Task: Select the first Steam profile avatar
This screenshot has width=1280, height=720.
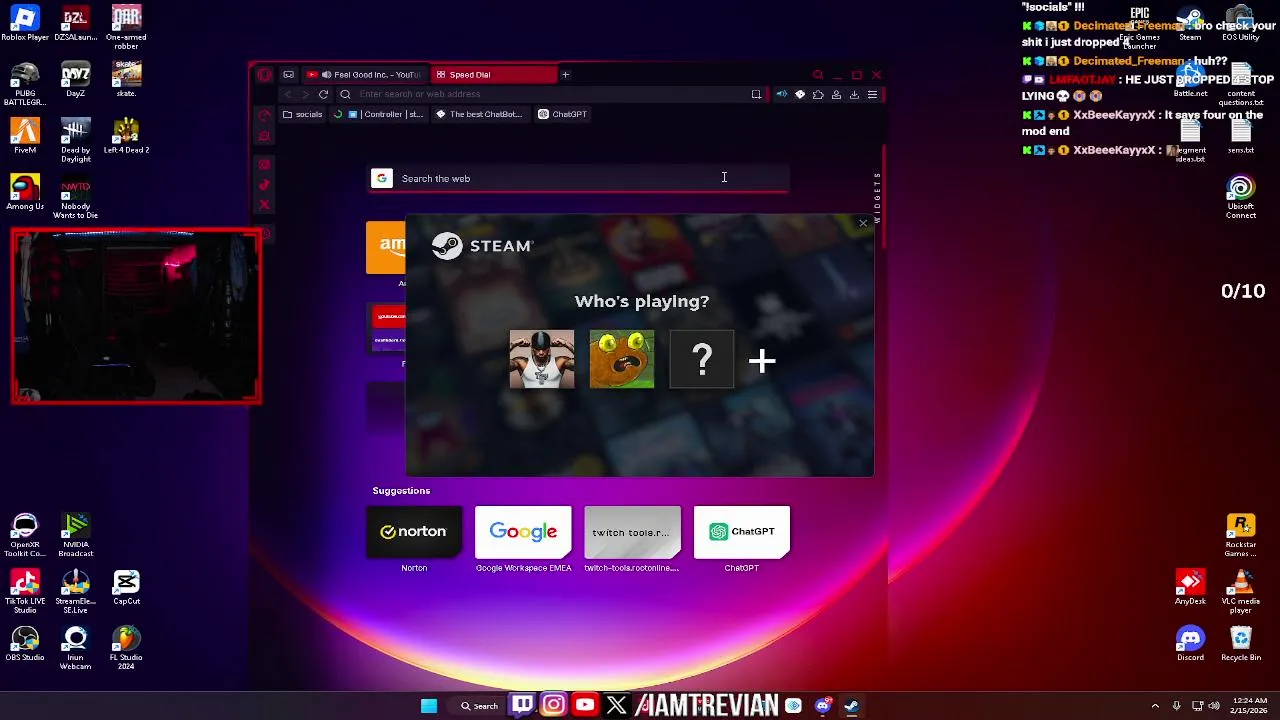Action: tap(542, 359)
